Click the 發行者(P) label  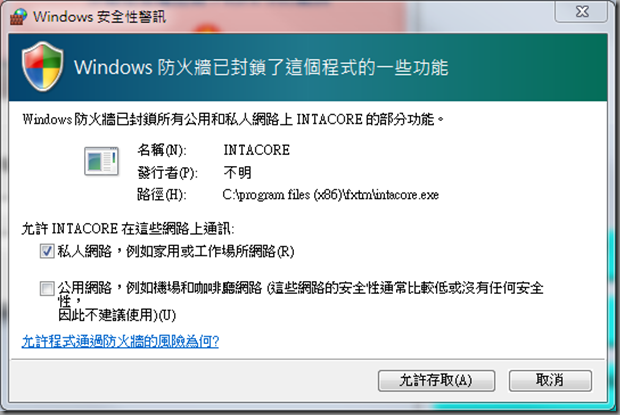click(x=167, y=173)
